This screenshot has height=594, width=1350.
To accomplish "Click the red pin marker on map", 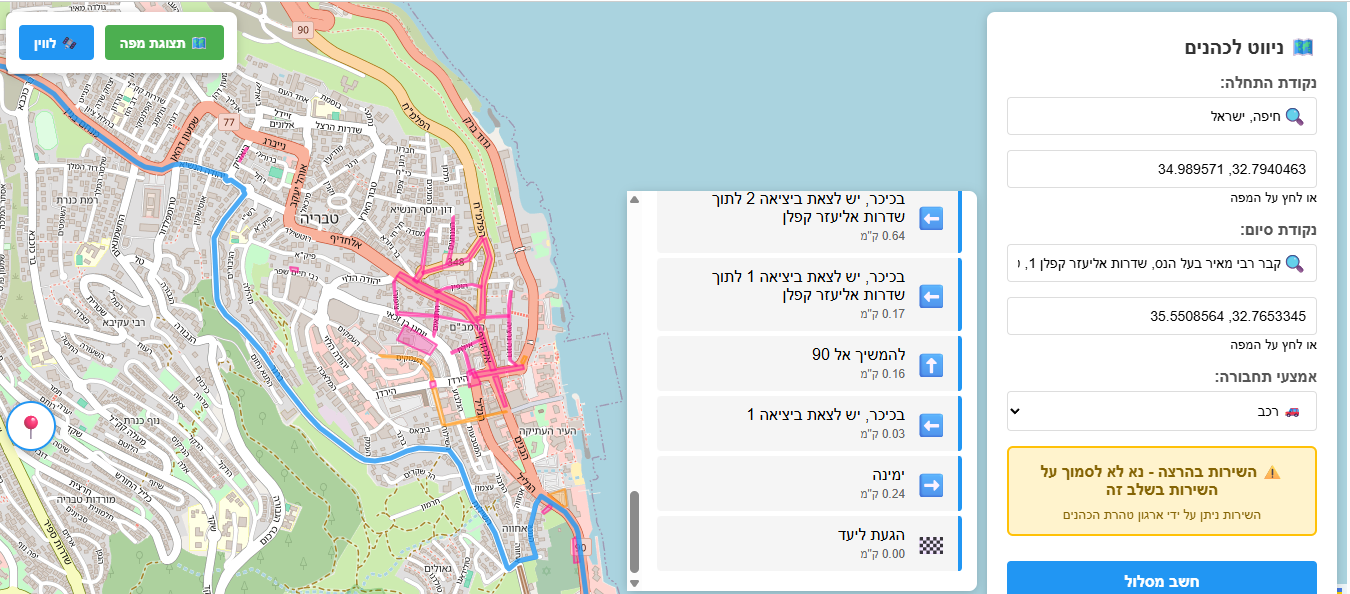I will (31, 428).
